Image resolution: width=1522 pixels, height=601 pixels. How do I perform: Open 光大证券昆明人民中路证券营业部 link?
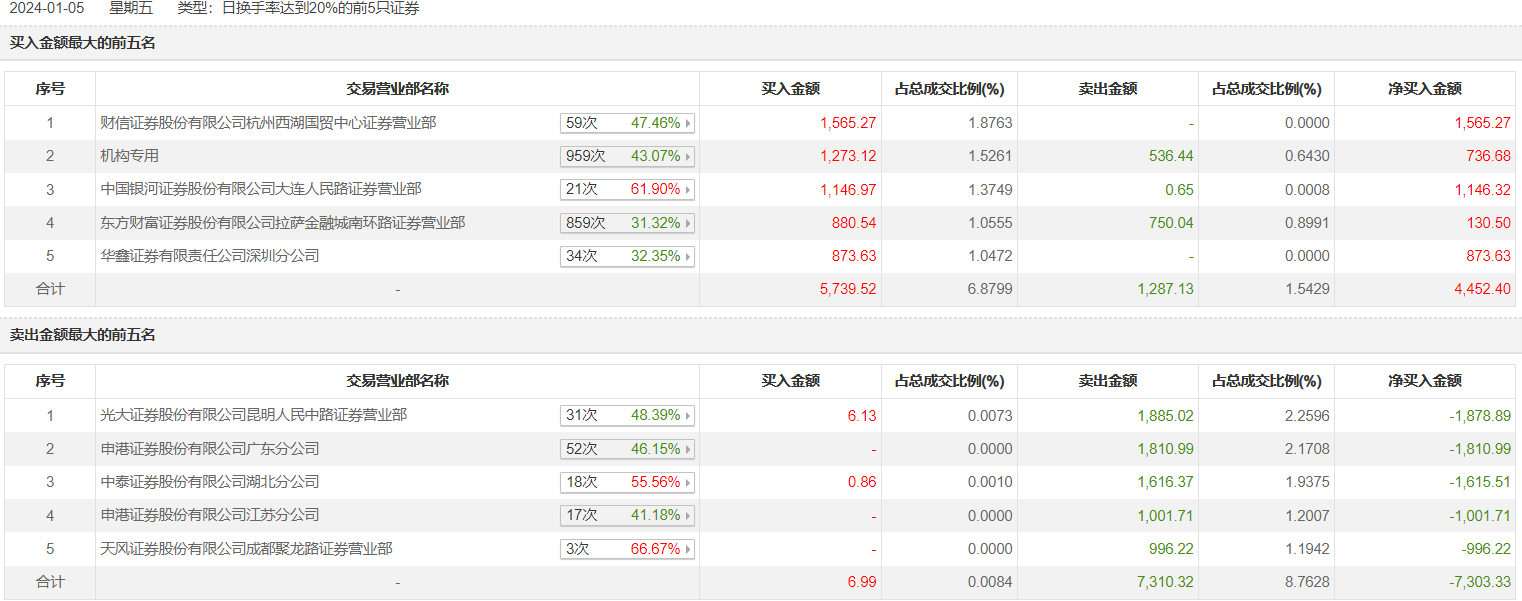[x=254, y=415]
